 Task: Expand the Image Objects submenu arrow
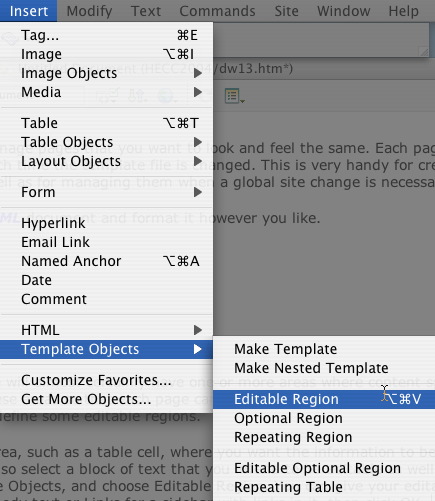(198, 73)
